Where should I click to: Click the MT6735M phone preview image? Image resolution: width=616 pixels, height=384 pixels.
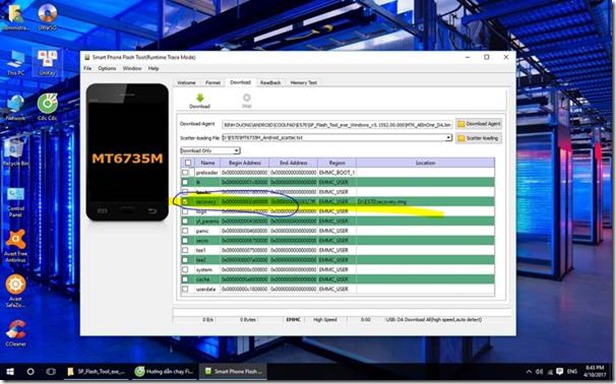tap(127, 152)
